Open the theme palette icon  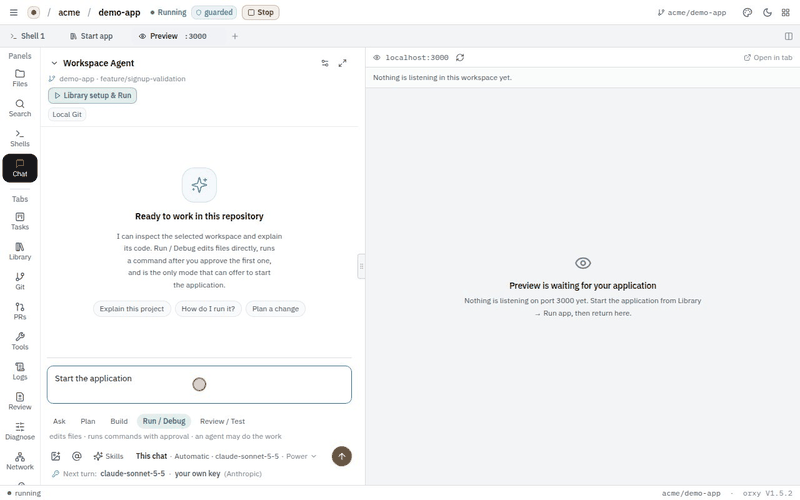click(747, 12)
